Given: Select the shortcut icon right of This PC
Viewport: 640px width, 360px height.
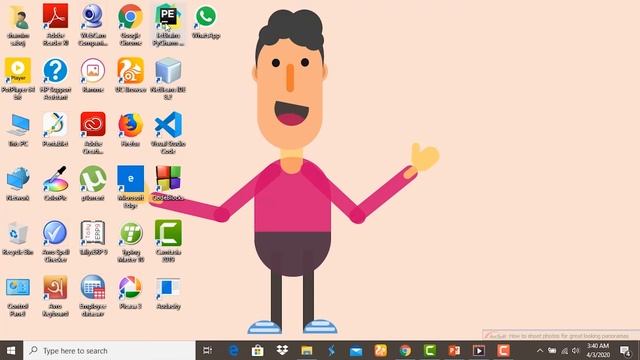Looking at the screenshot, I should (x=56, y=124).
